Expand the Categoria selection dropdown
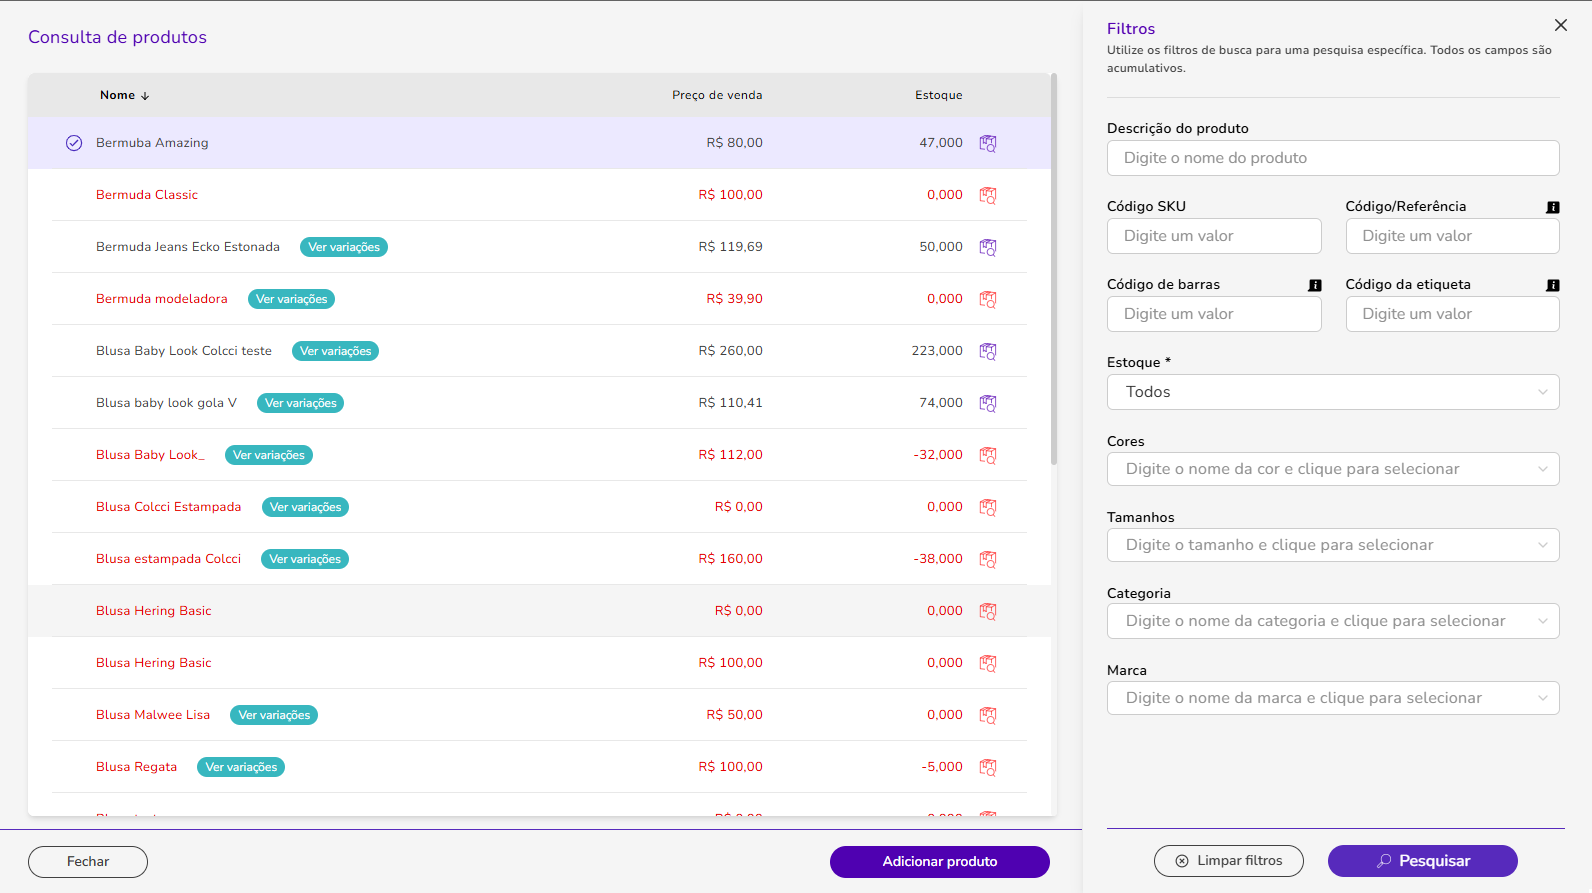 pyautogui.click(x=1333, y=621)
